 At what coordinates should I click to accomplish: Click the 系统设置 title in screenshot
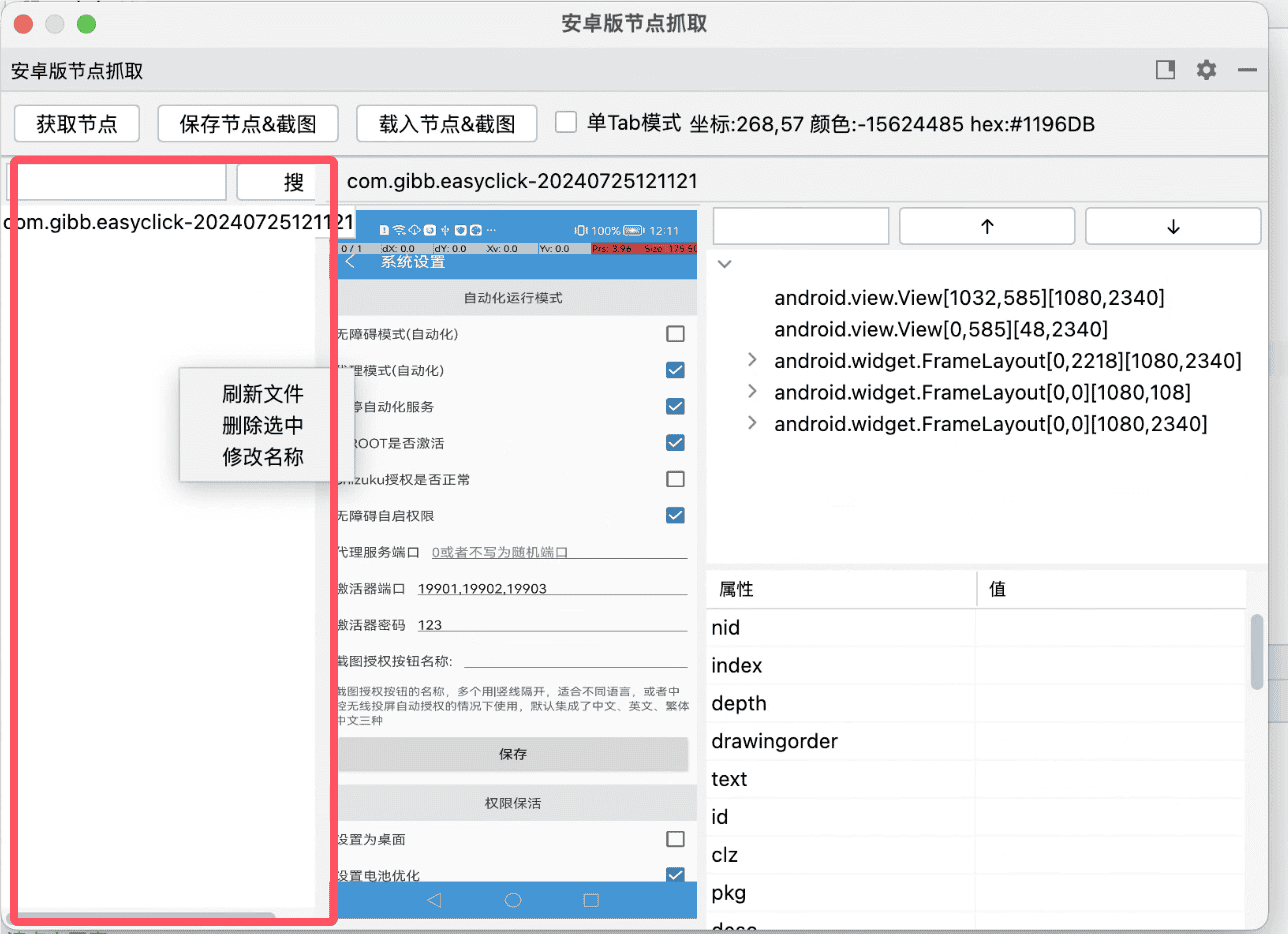point(413,262)
